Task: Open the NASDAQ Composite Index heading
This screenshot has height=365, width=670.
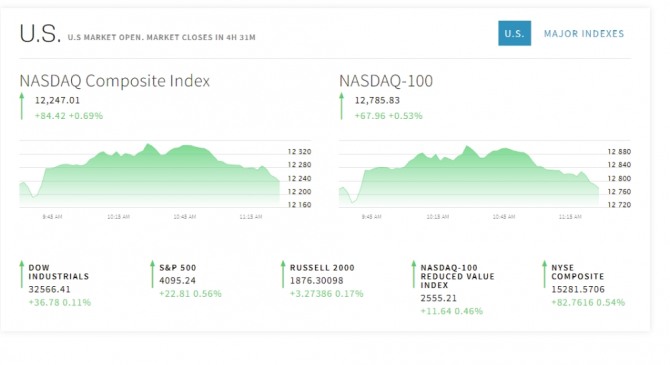Action: 115,81
